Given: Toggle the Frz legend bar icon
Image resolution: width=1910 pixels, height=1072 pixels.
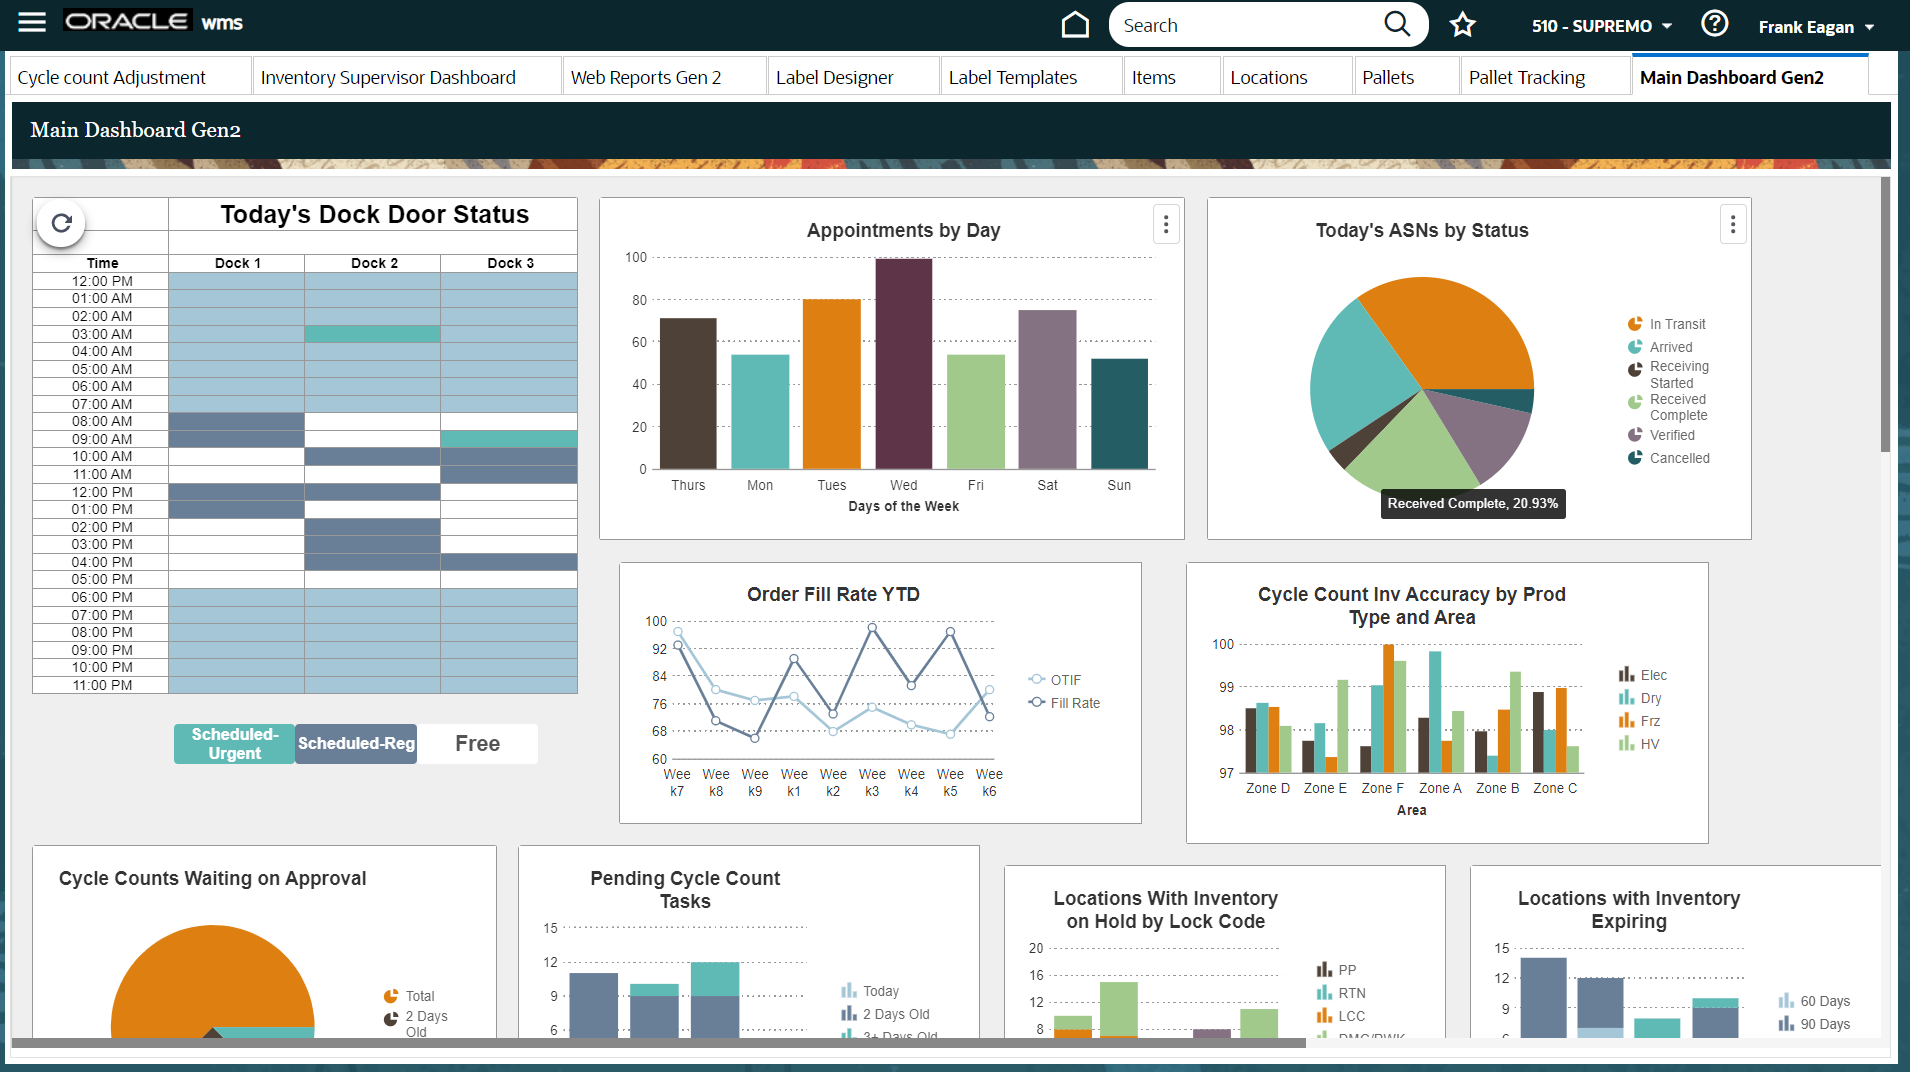Looking at the screenshot, I should point(1626,721).
